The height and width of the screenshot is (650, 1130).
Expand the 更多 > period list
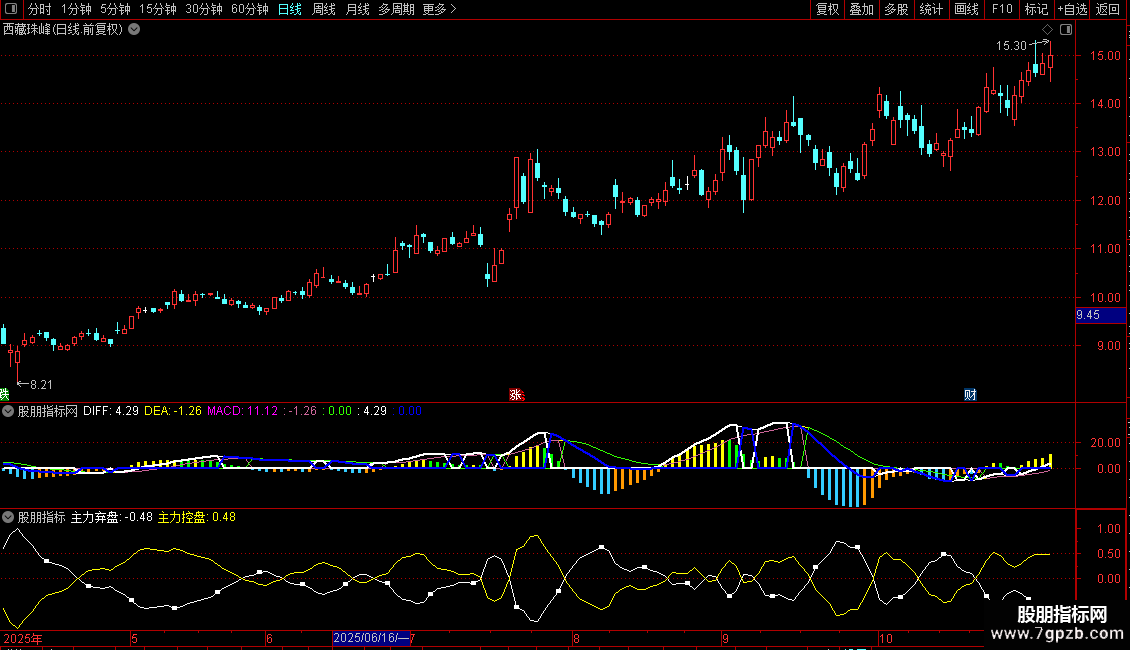pyautogui.click(x=439, y=9)
